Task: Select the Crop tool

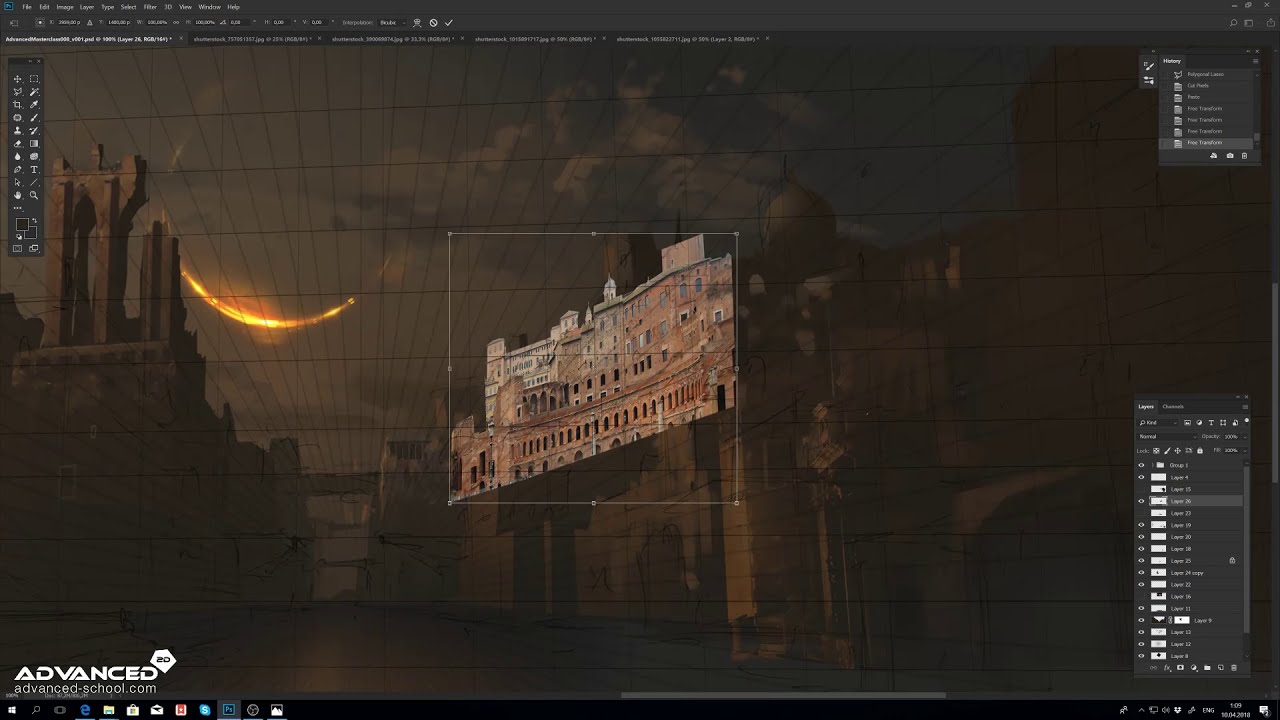Action: 18,105
